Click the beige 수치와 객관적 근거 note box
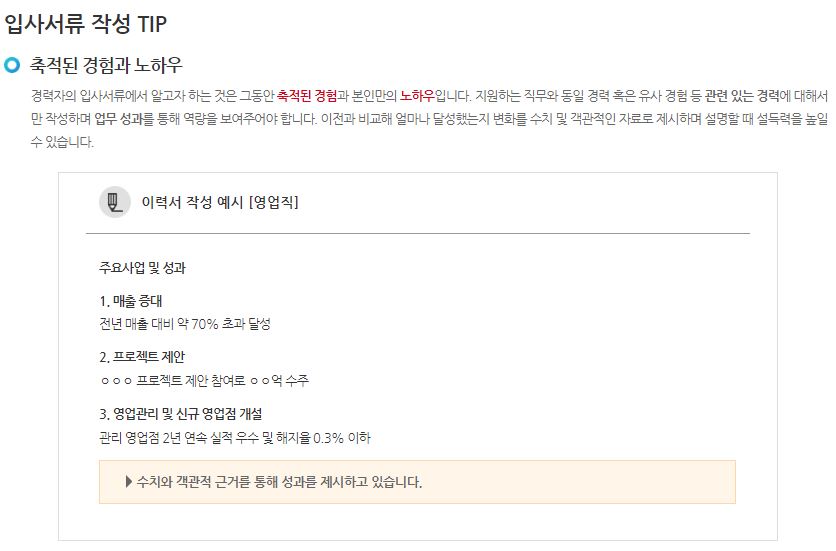Viewport: 836px width, 551px height. 417,482
